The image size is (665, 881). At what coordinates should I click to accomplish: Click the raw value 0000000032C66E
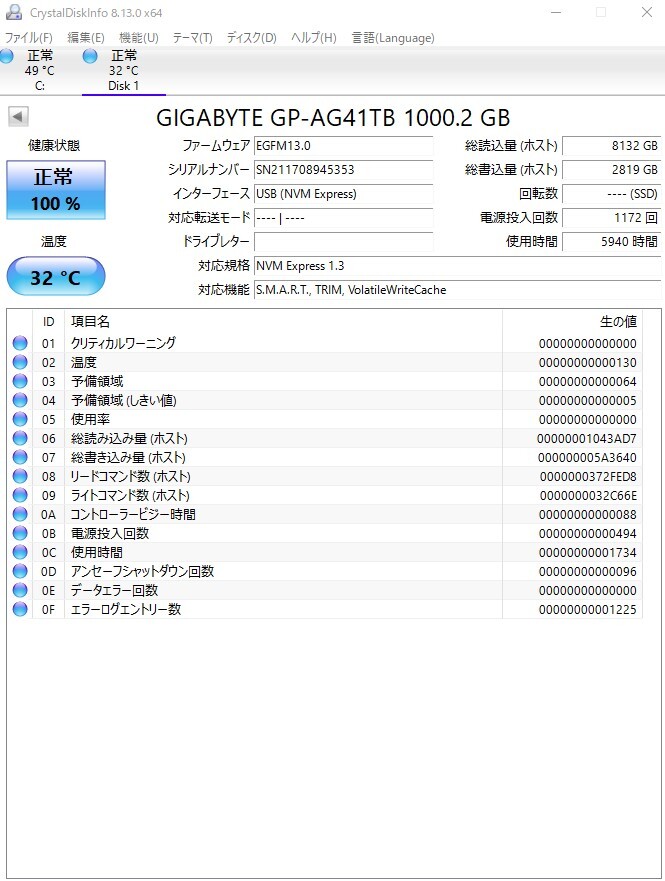coord(588,496)
